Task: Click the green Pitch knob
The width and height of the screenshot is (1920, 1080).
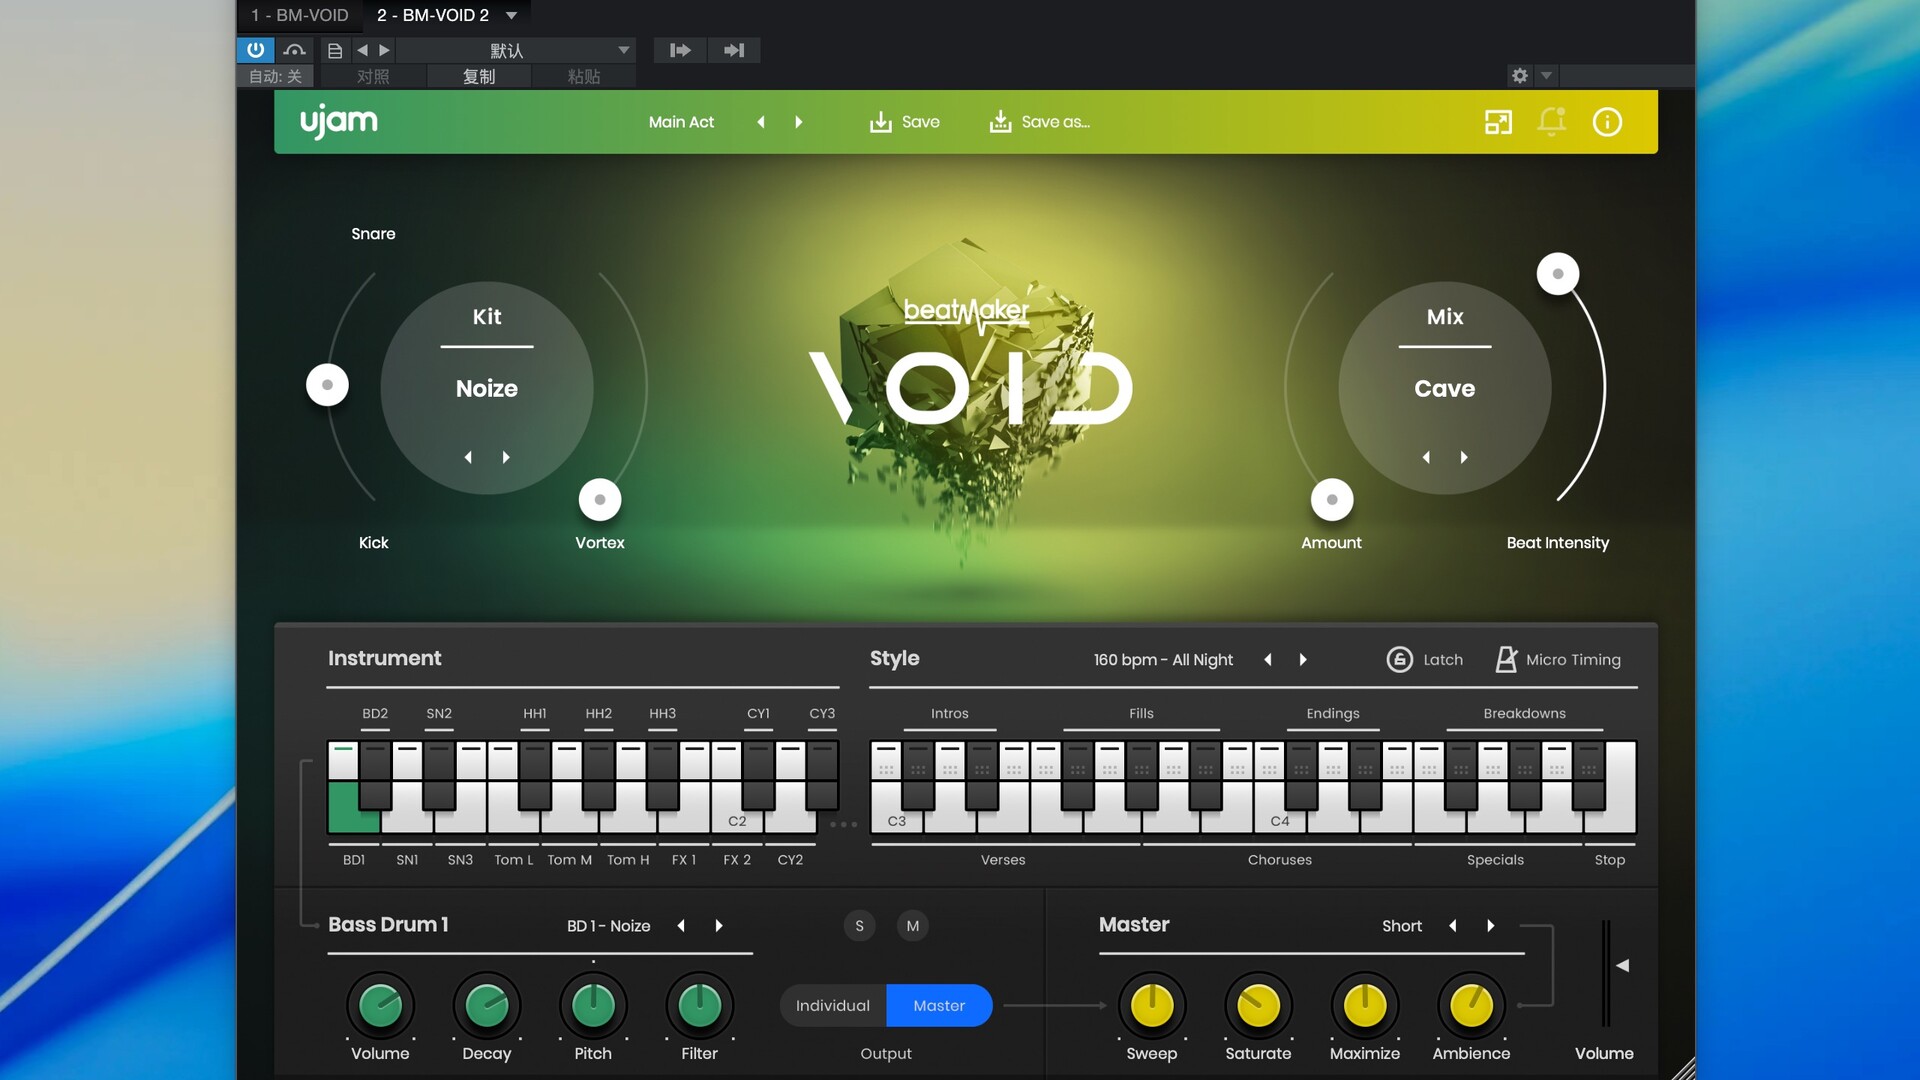Action: point(593,1006)
